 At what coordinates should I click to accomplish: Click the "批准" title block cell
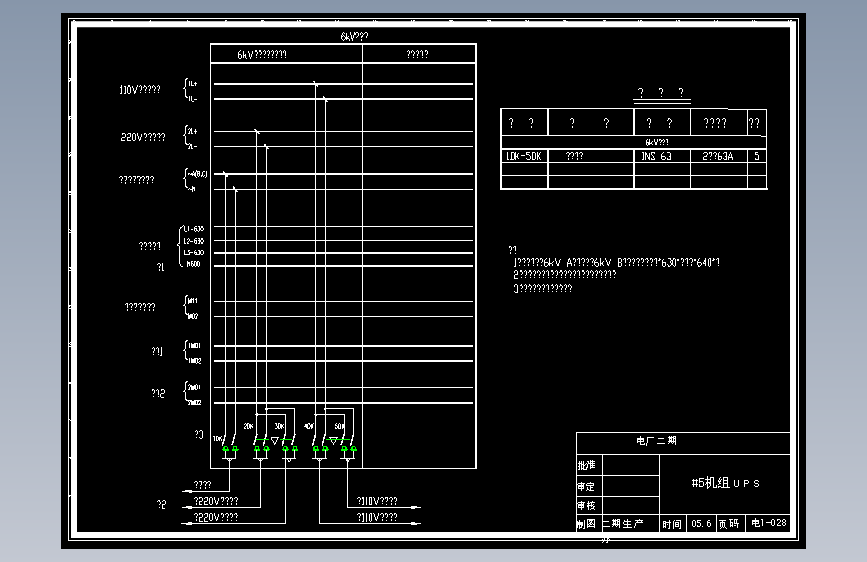(x=587, y=465)
